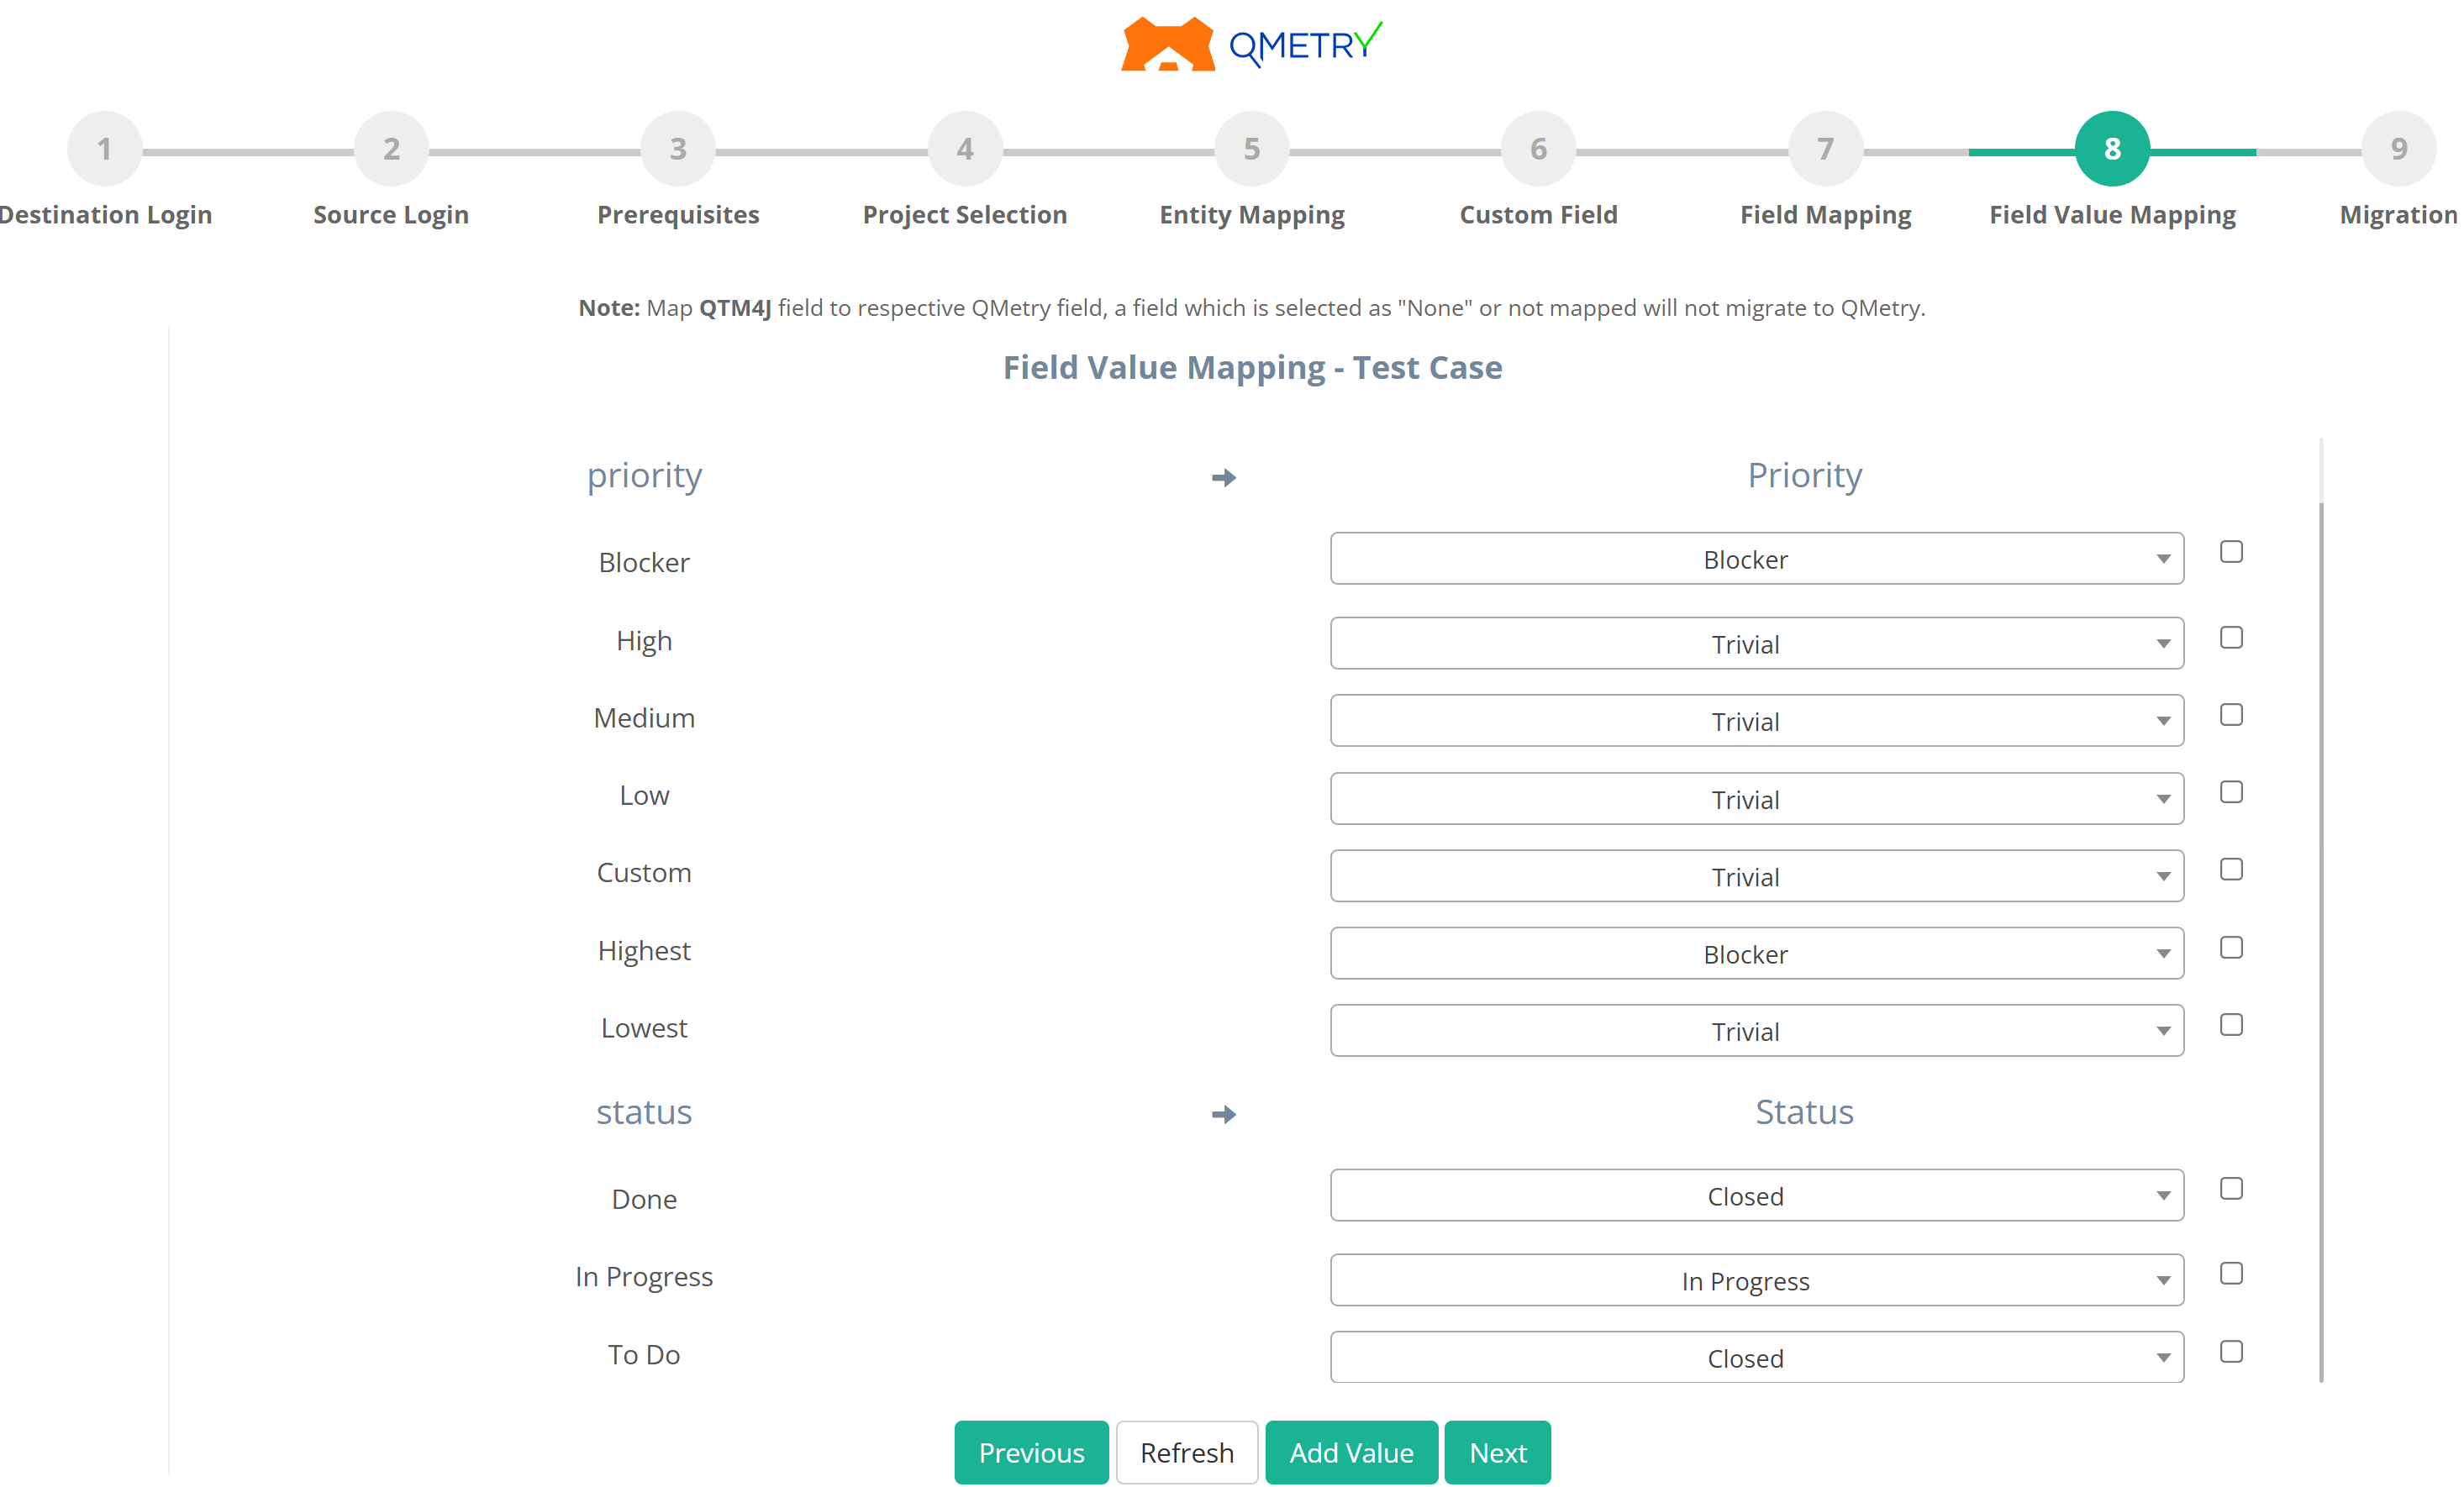Click the Refresh button
Image resolution: width=2464 pixels, height=1487 pixels.
1187,1452
